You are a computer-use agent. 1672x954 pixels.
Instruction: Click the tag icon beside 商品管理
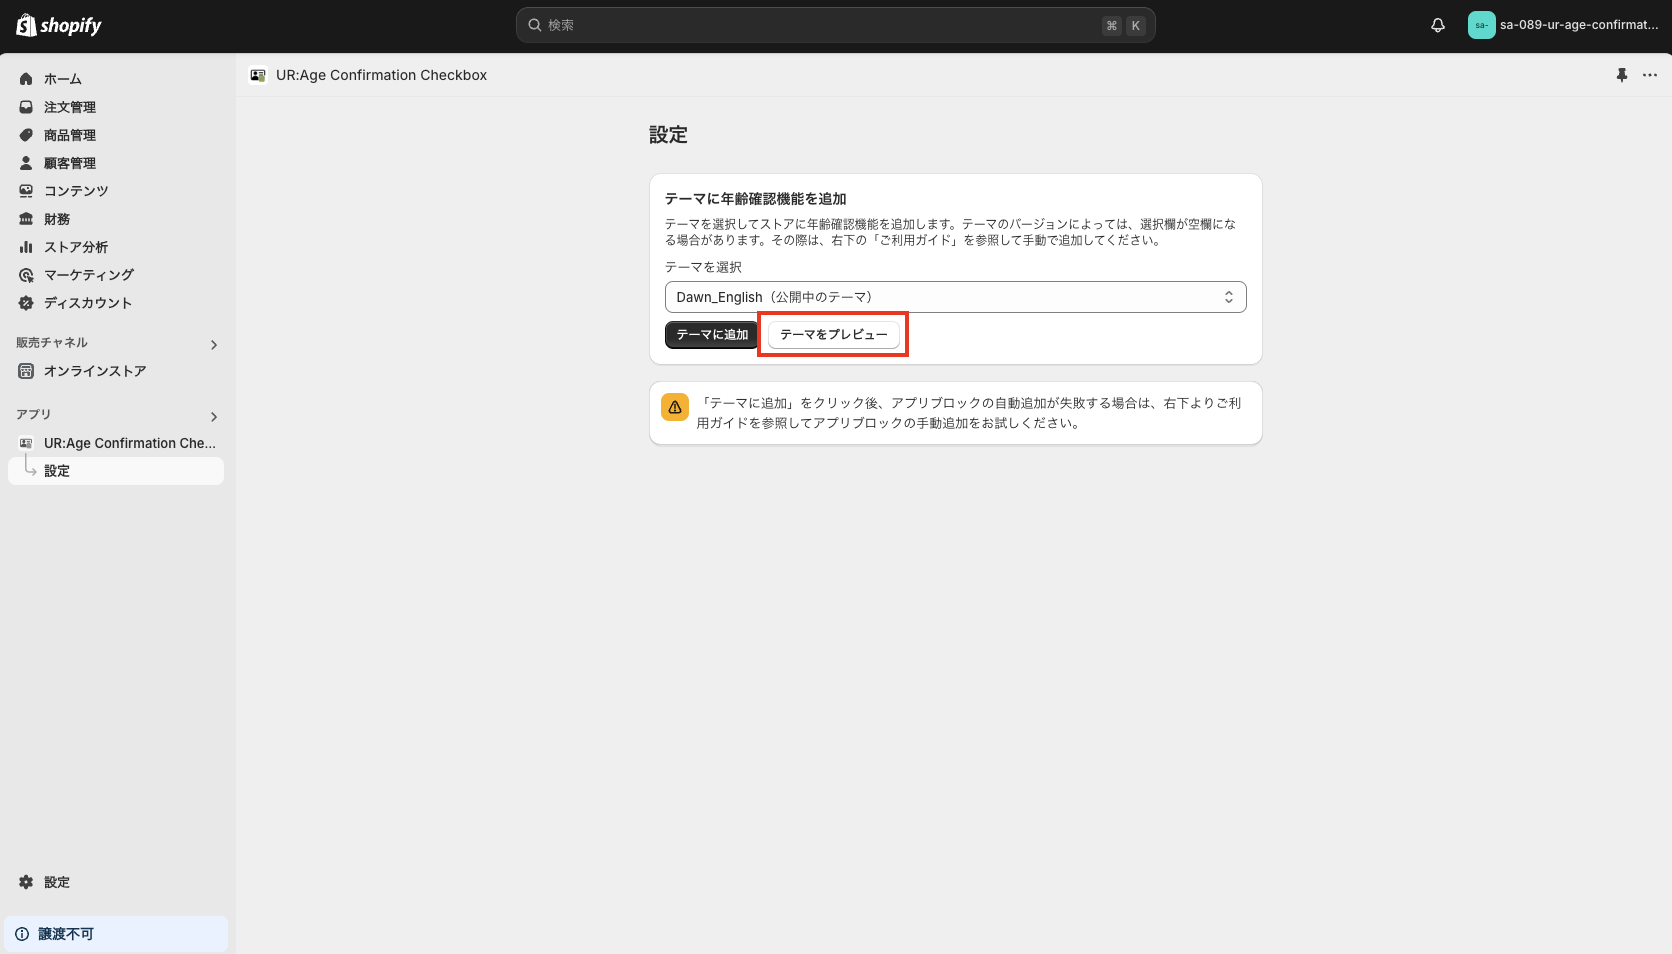(26, 135)
